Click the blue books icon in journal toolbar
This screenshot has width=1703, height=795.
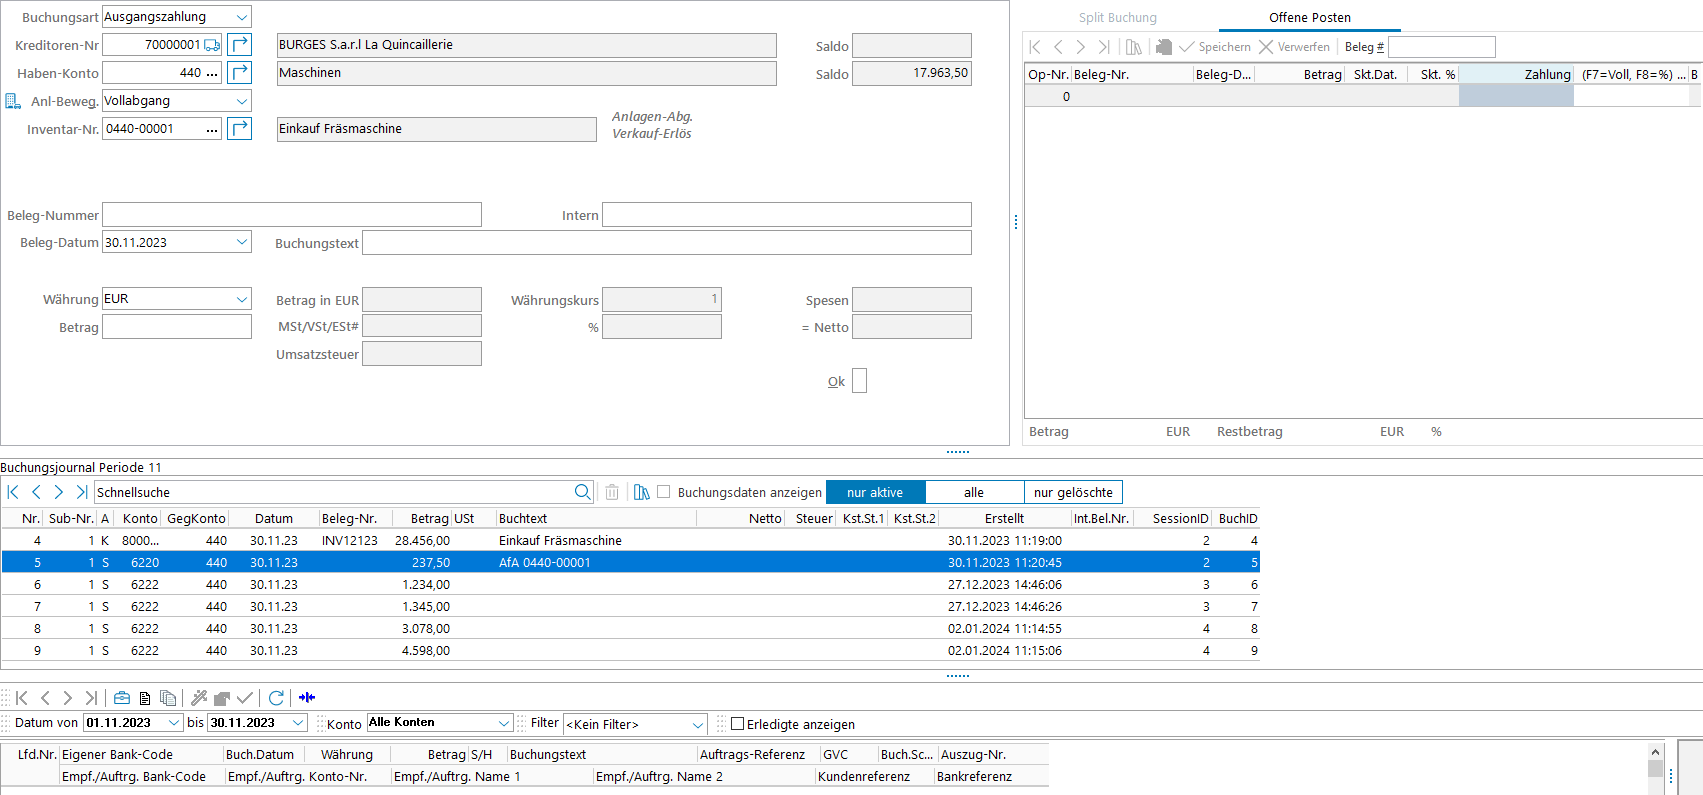pyautogui.click(x=642, y=492)
